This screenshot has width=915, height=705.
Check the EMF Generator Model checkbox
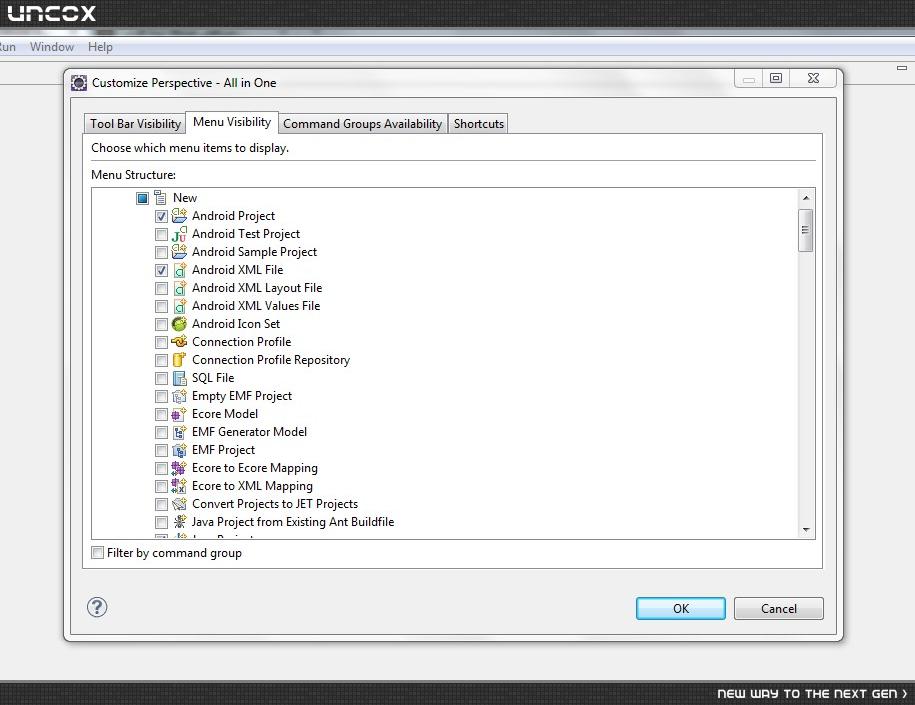click(162, 433)
